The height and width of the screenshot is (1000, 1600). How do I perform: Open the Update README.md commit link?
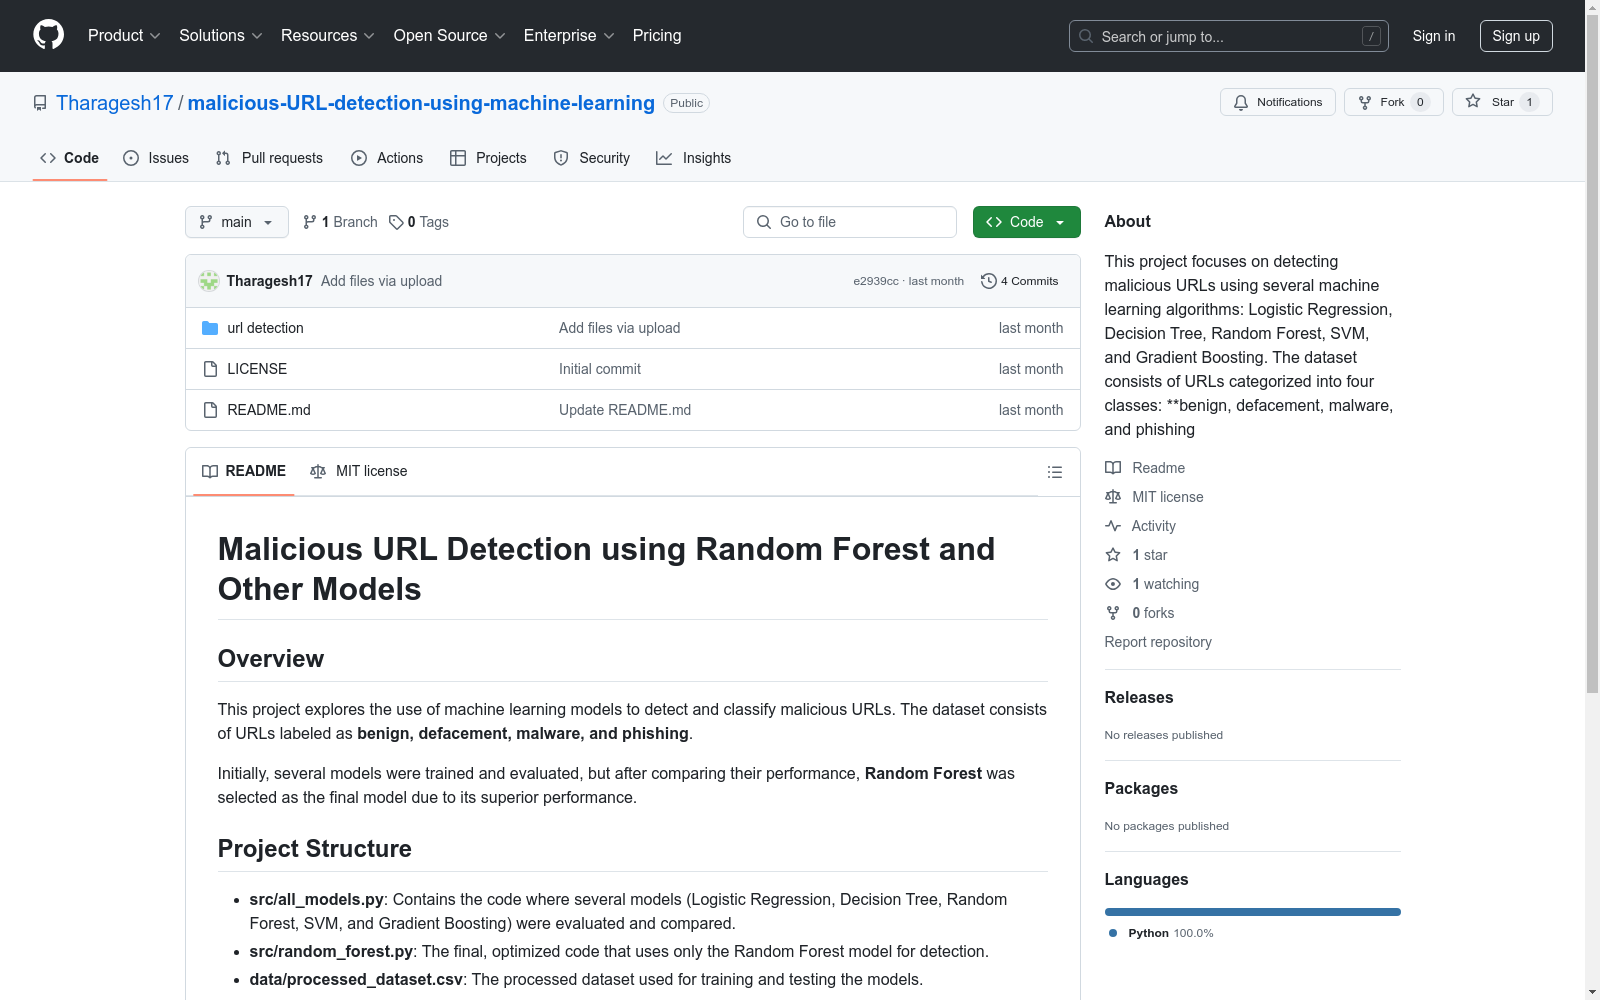625,410
